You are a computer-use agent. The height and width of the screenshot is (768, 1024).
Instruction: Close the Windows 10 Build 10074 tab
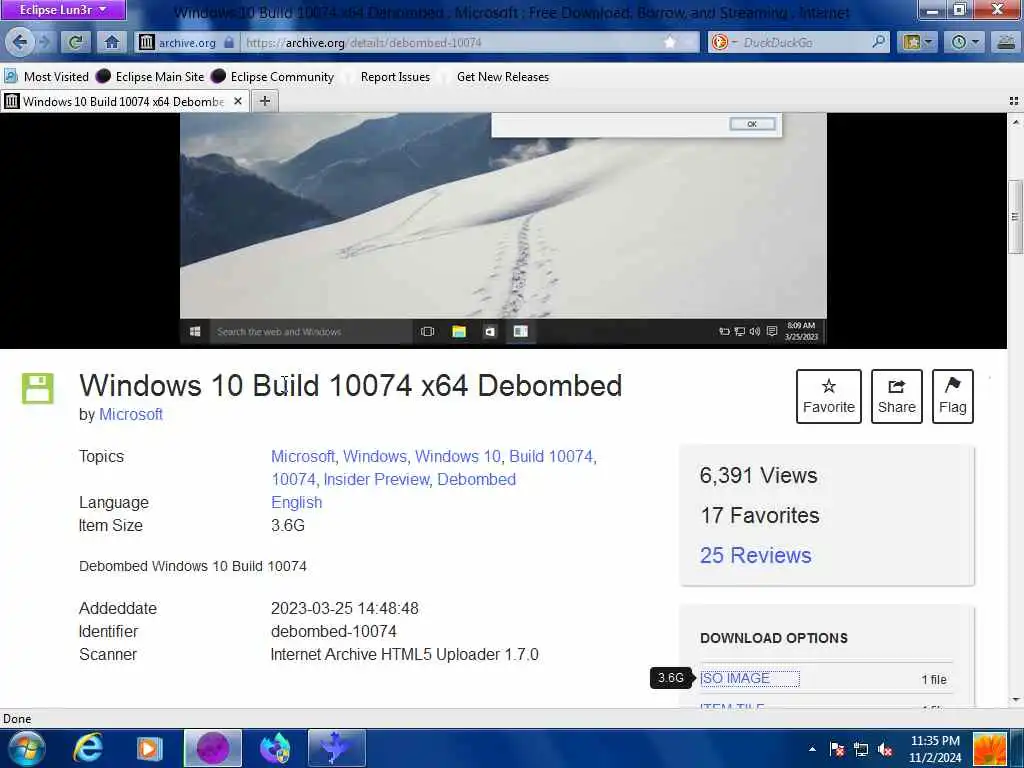(238, 101)
